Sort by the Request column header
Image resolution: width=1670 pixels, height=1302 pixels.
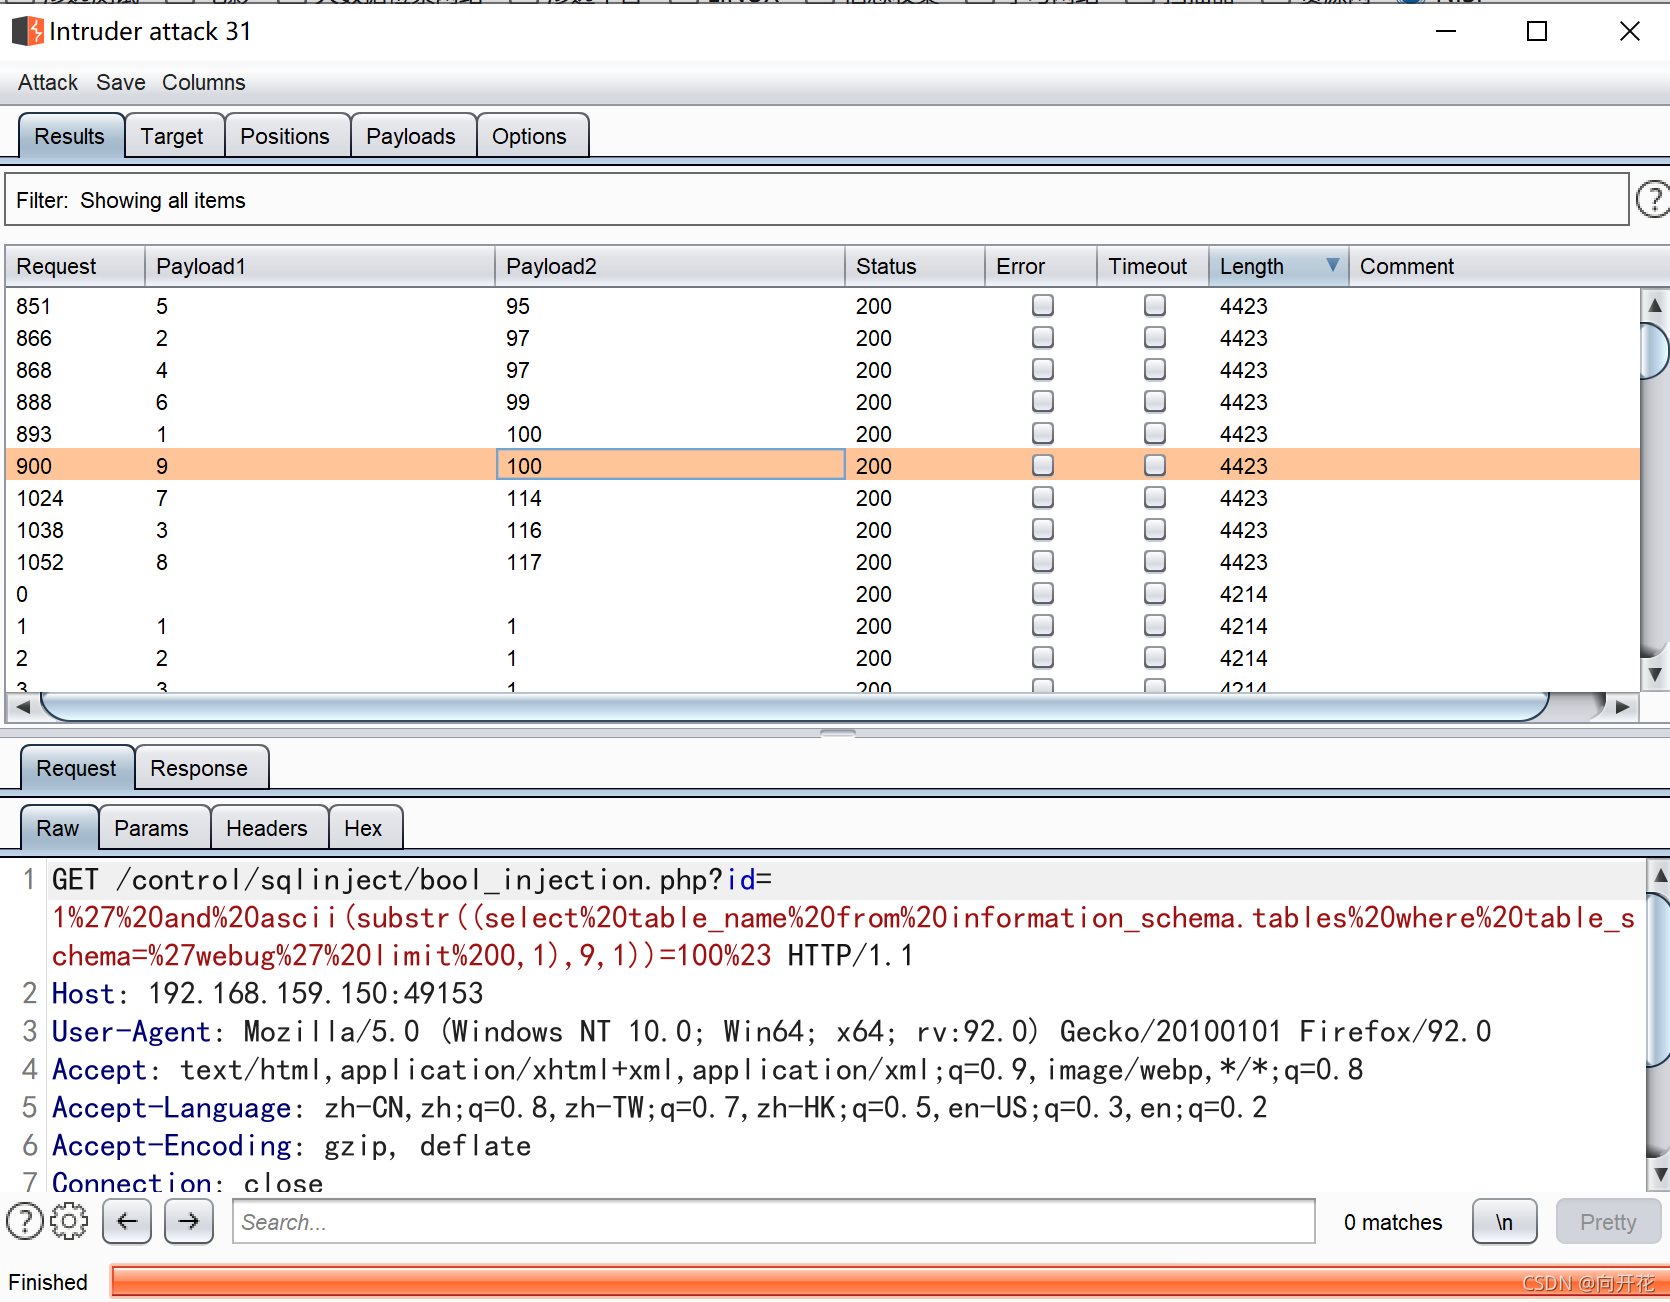point(75,266)
